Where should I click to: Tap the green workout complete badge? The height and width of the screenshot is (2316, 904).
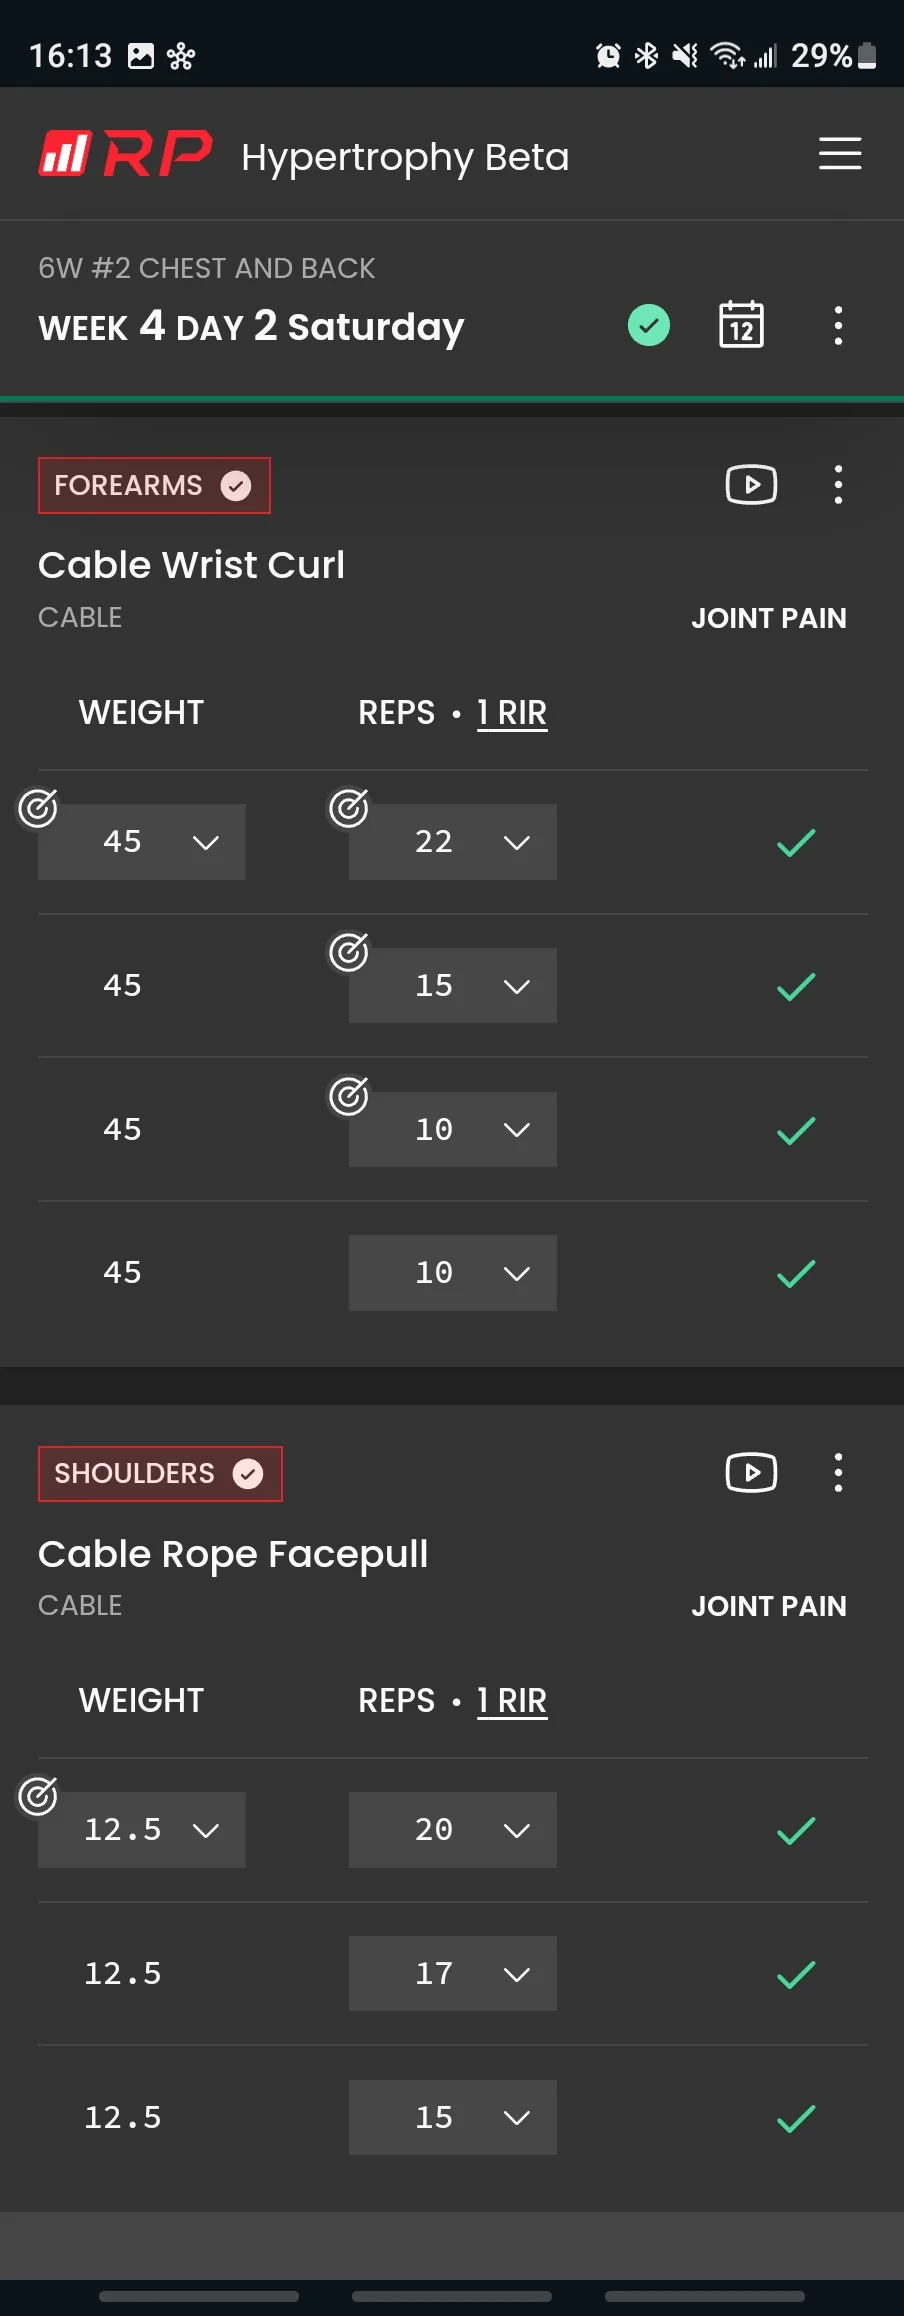point(649,325)
